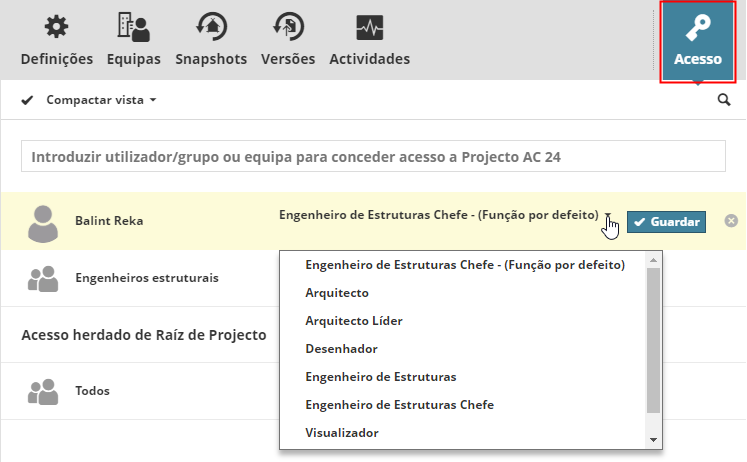747x462 pixels.
Task: Open the Definições gear icon
Action: click(57, 28)
